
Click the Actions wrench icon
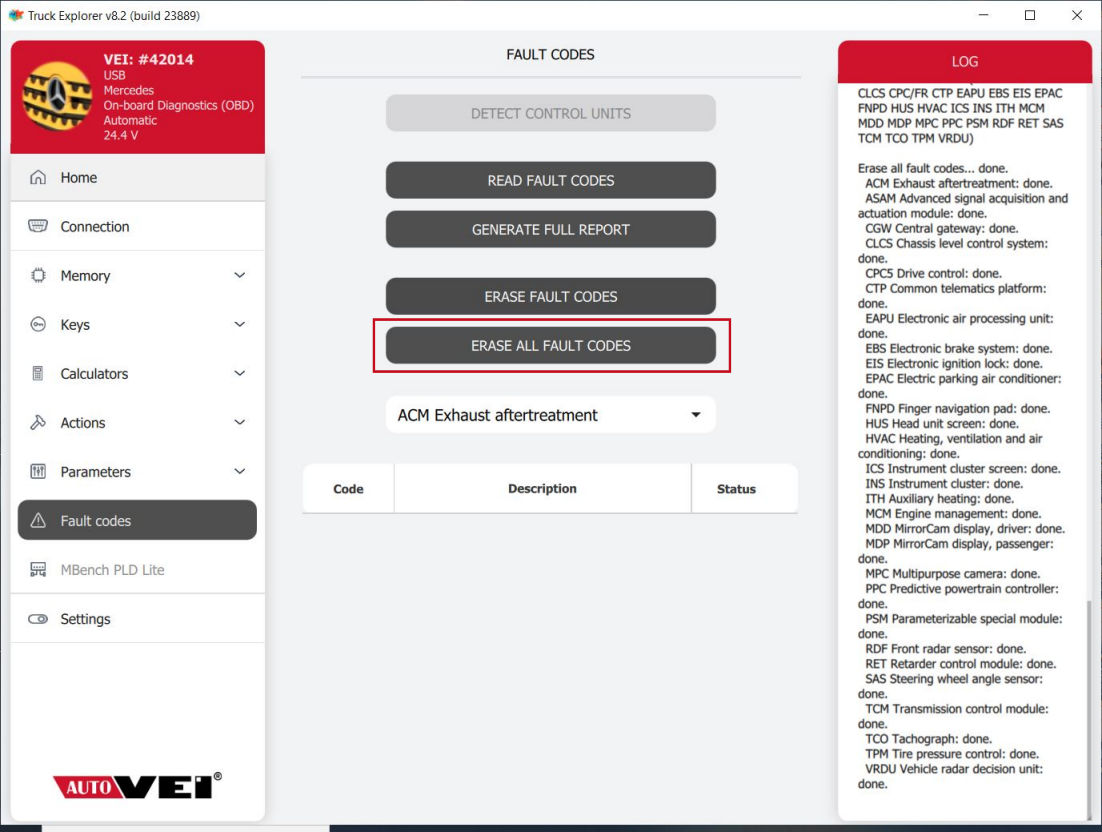[38, 423]
